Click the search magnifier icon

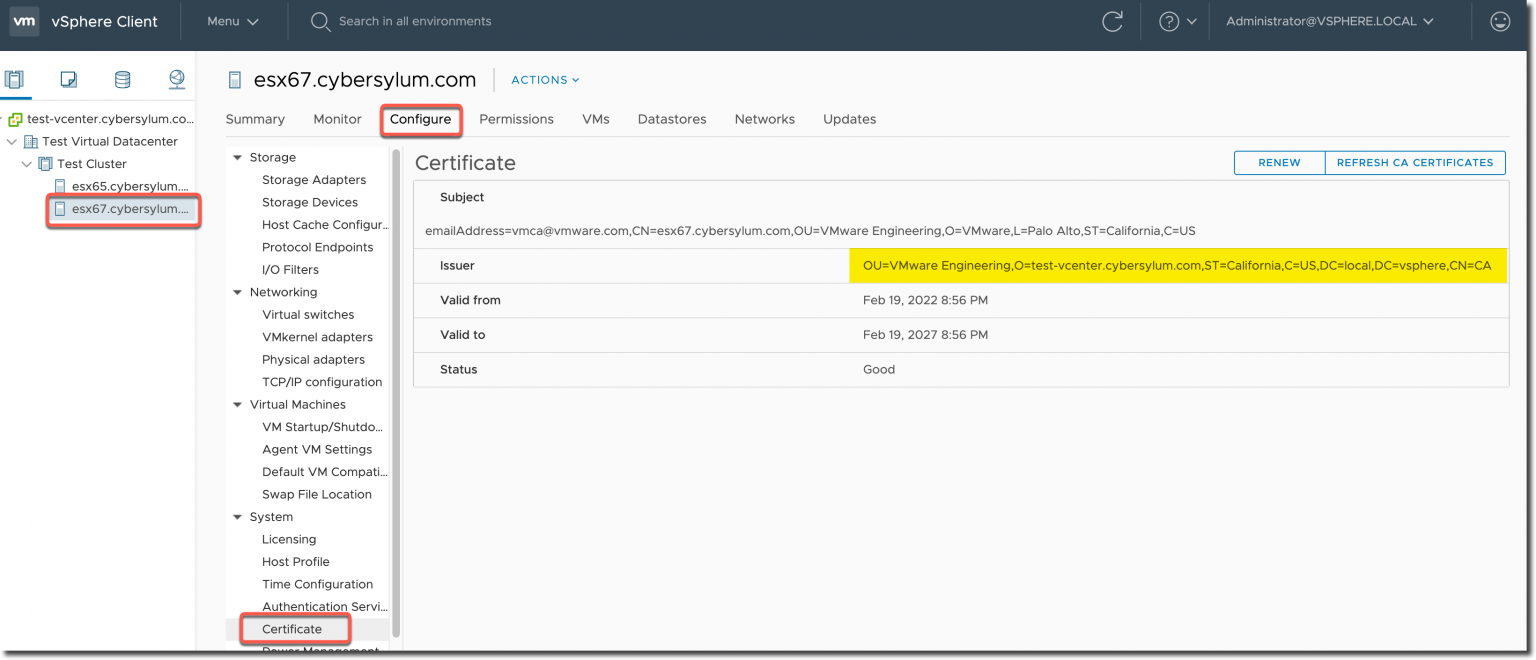(320, 21)
